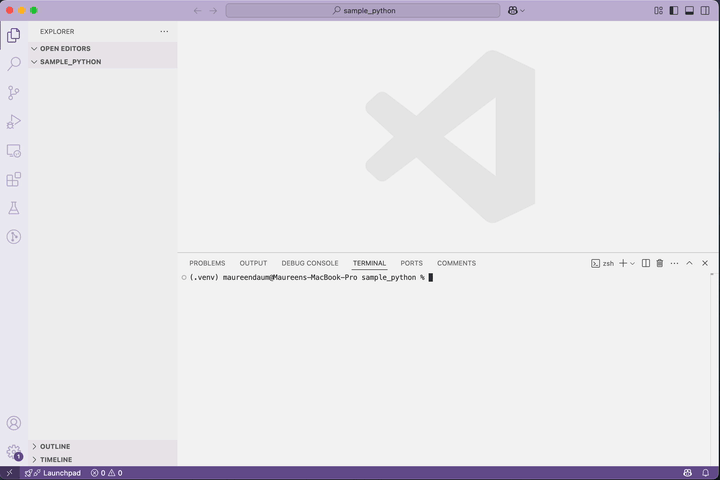
Task: Open the Copilot chat icon in title bar
Action: tap(512, 11)
